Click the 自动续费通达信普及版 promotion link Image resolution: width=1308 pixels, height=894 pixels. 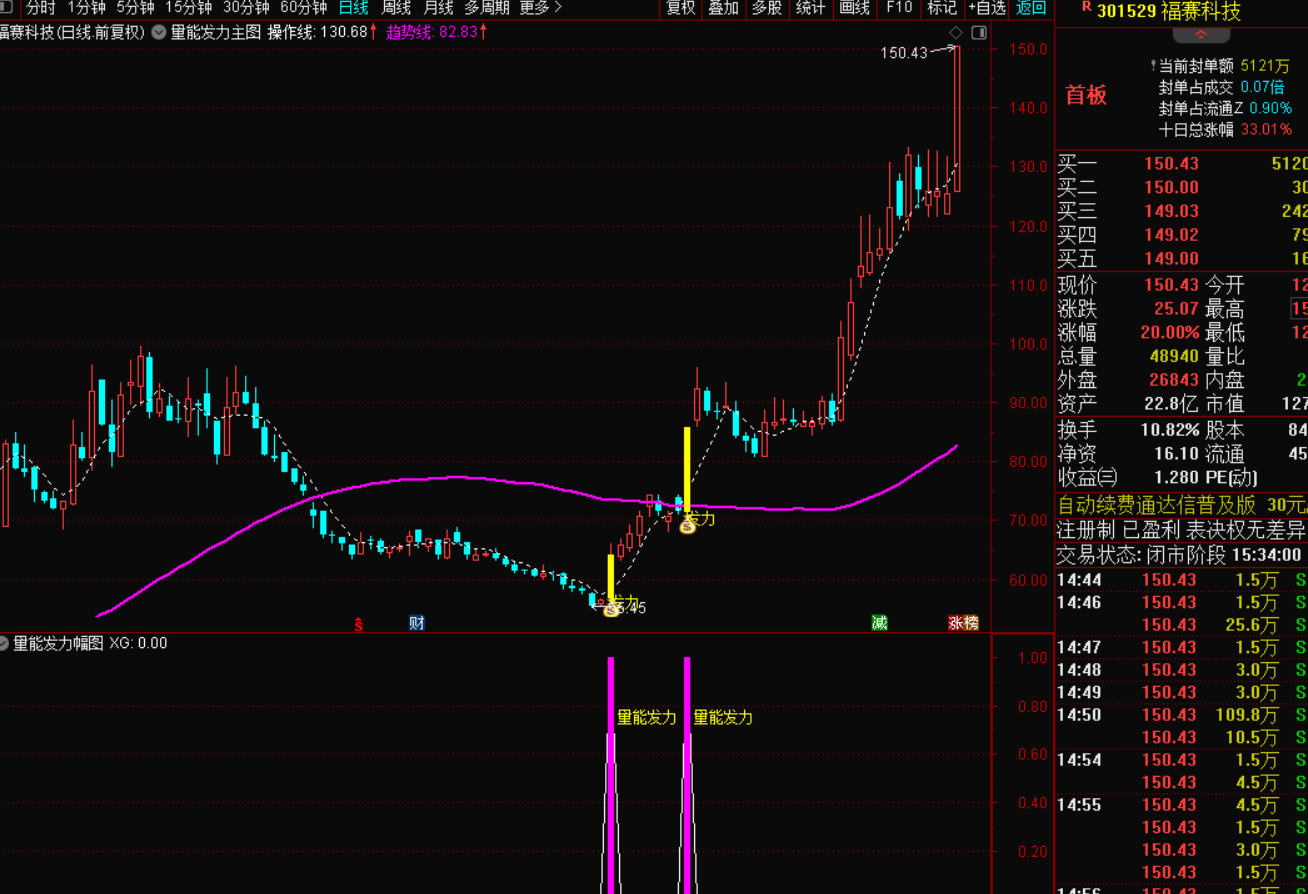(x=1156, y=505)
